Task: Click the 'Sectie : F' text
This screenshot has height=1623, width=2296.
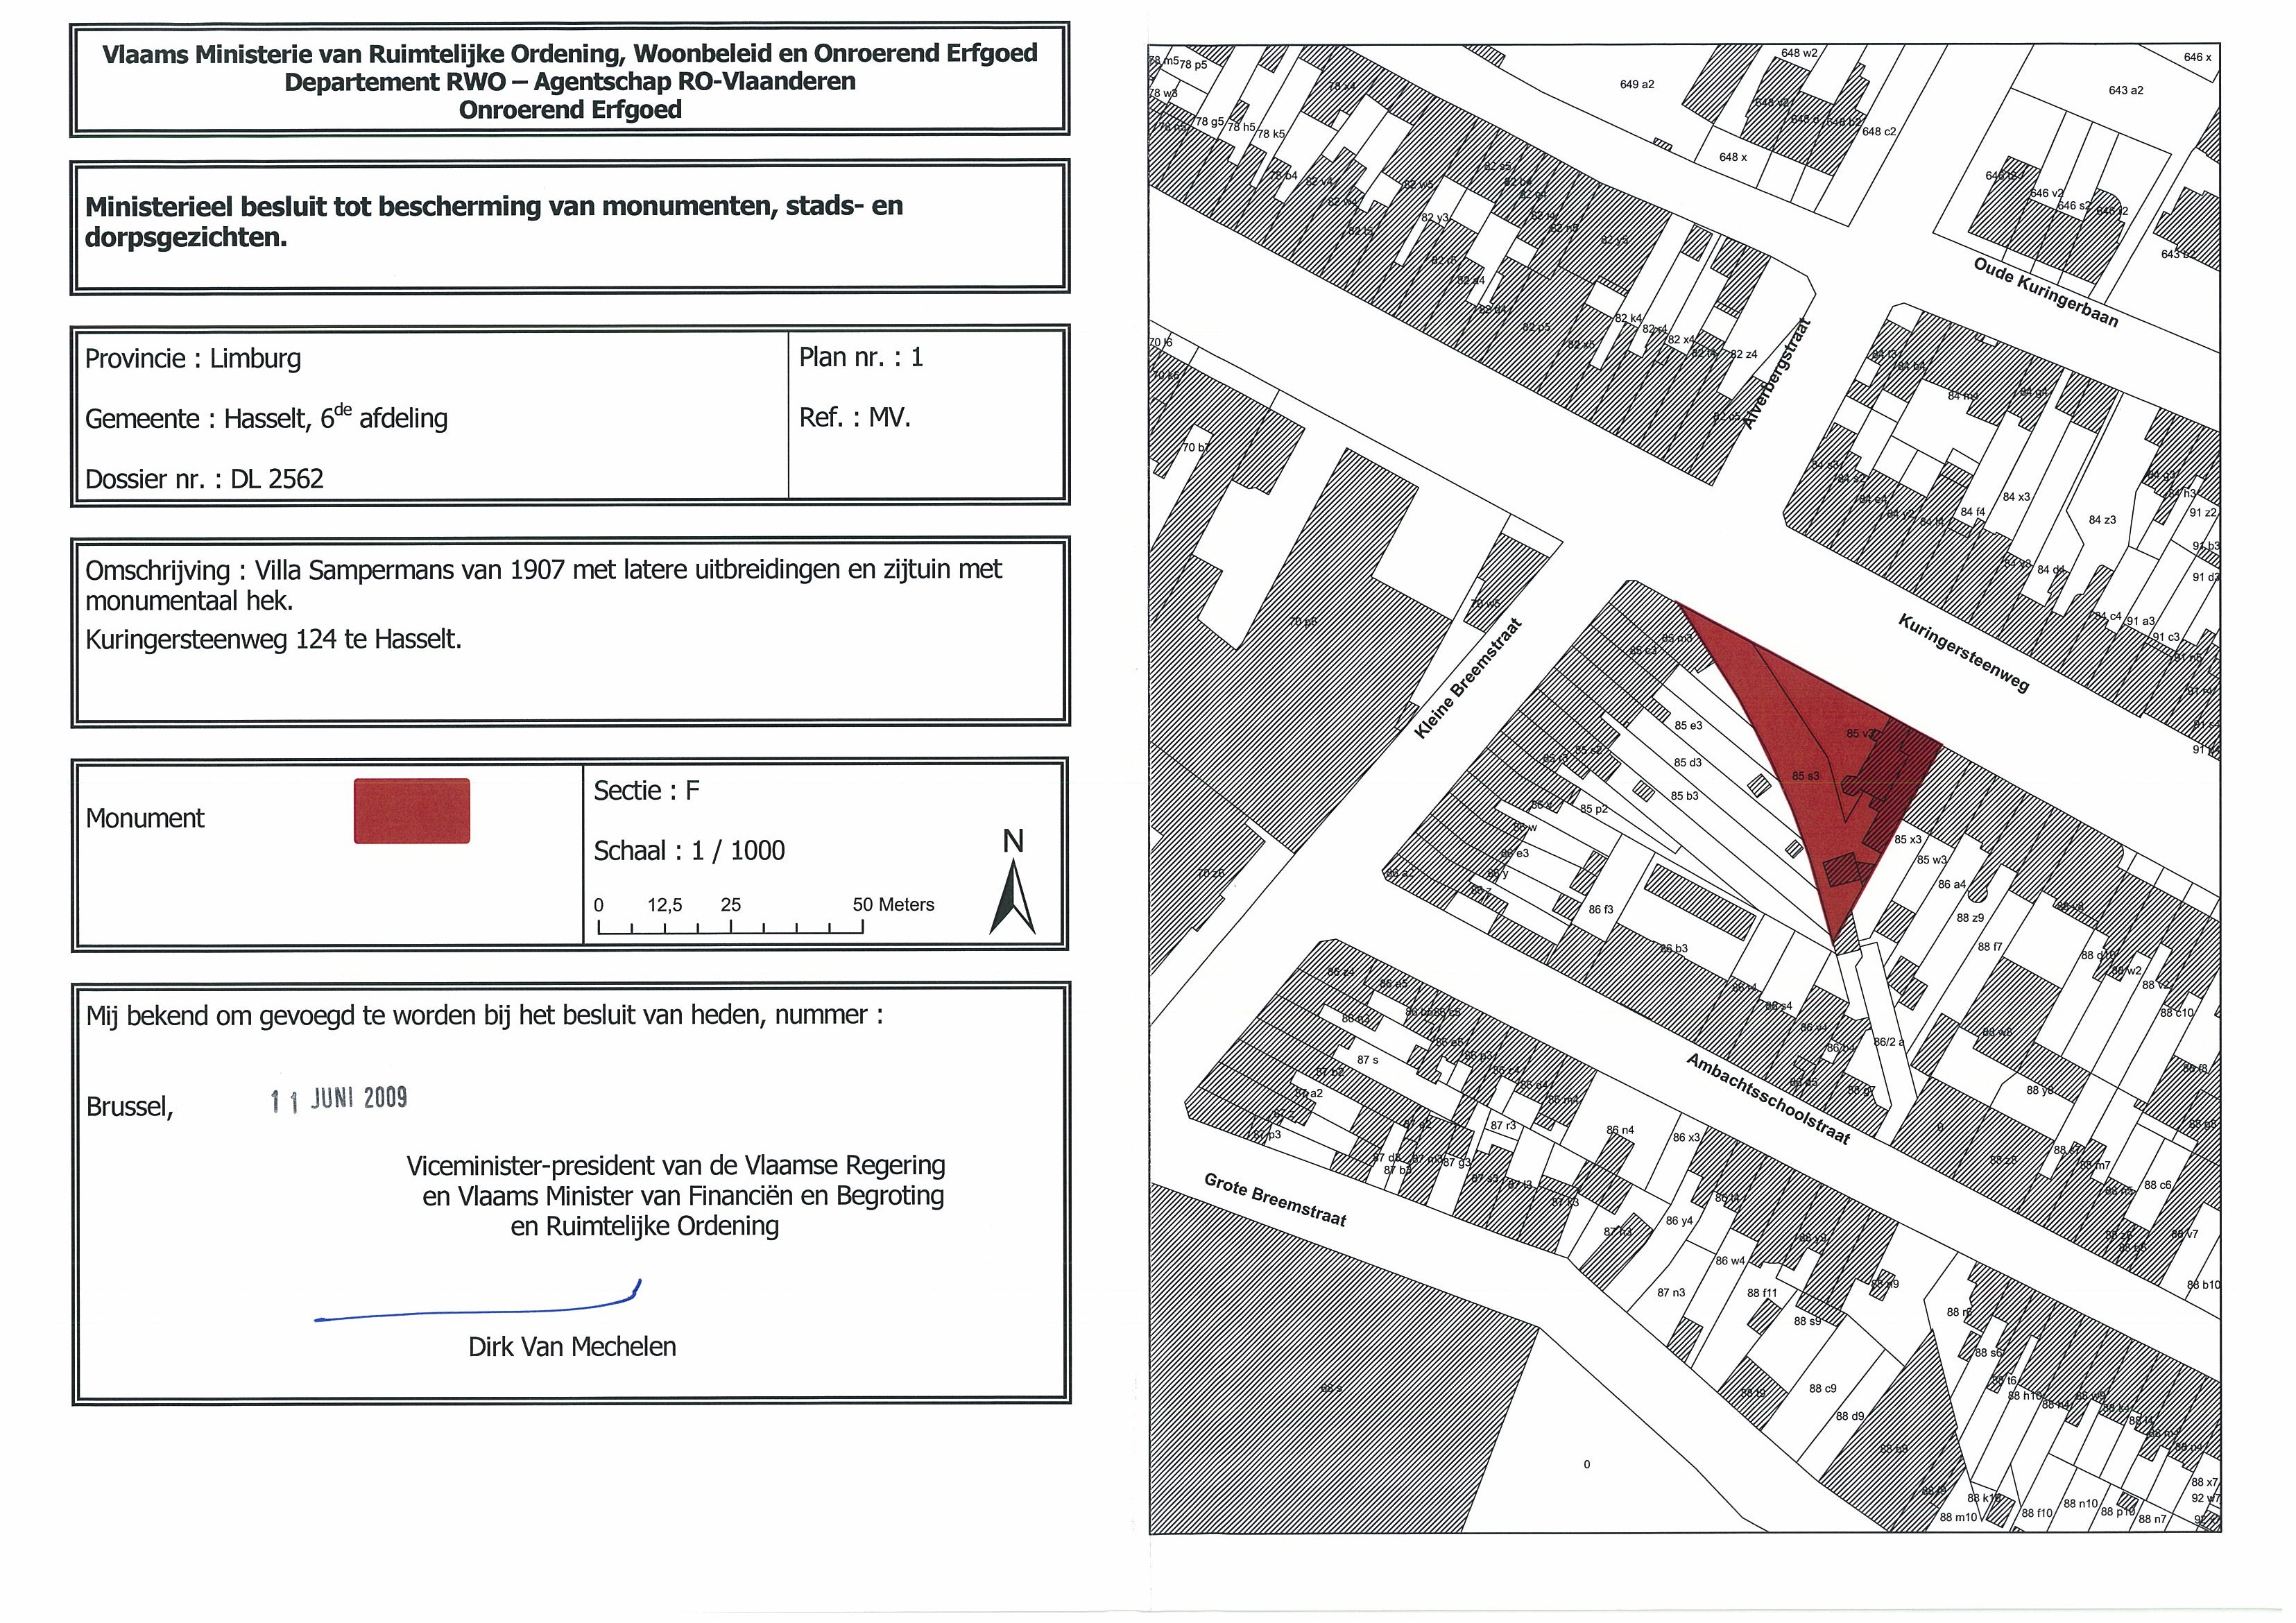Action: (x=646, y=791)
